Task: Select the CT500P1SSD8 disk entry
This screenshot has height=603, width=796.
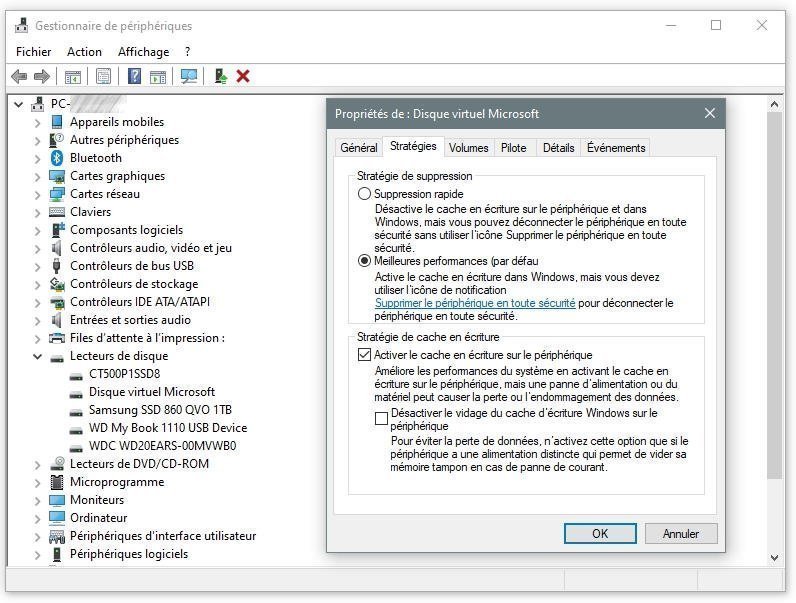Action: (x=124, y=374)
